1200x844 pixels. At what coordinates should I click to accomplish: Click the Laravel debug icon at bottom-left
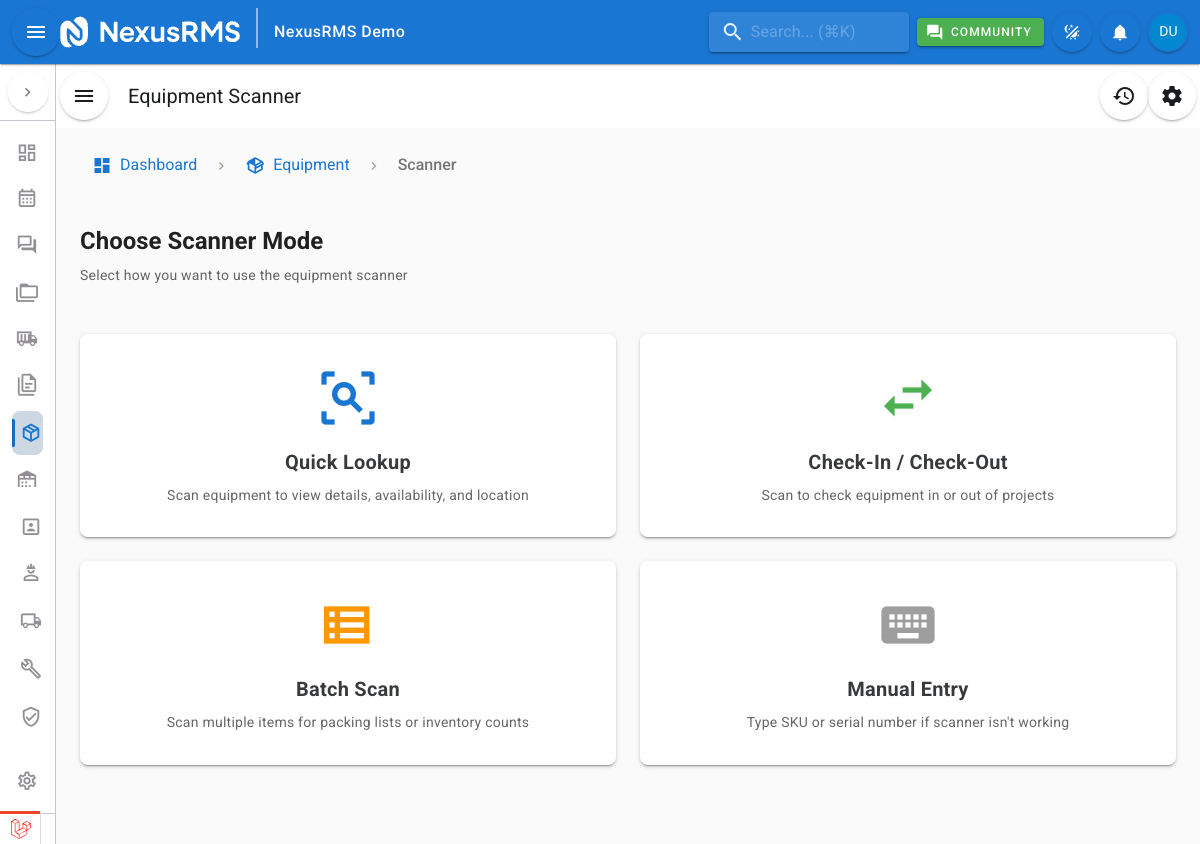coord(20,828)
